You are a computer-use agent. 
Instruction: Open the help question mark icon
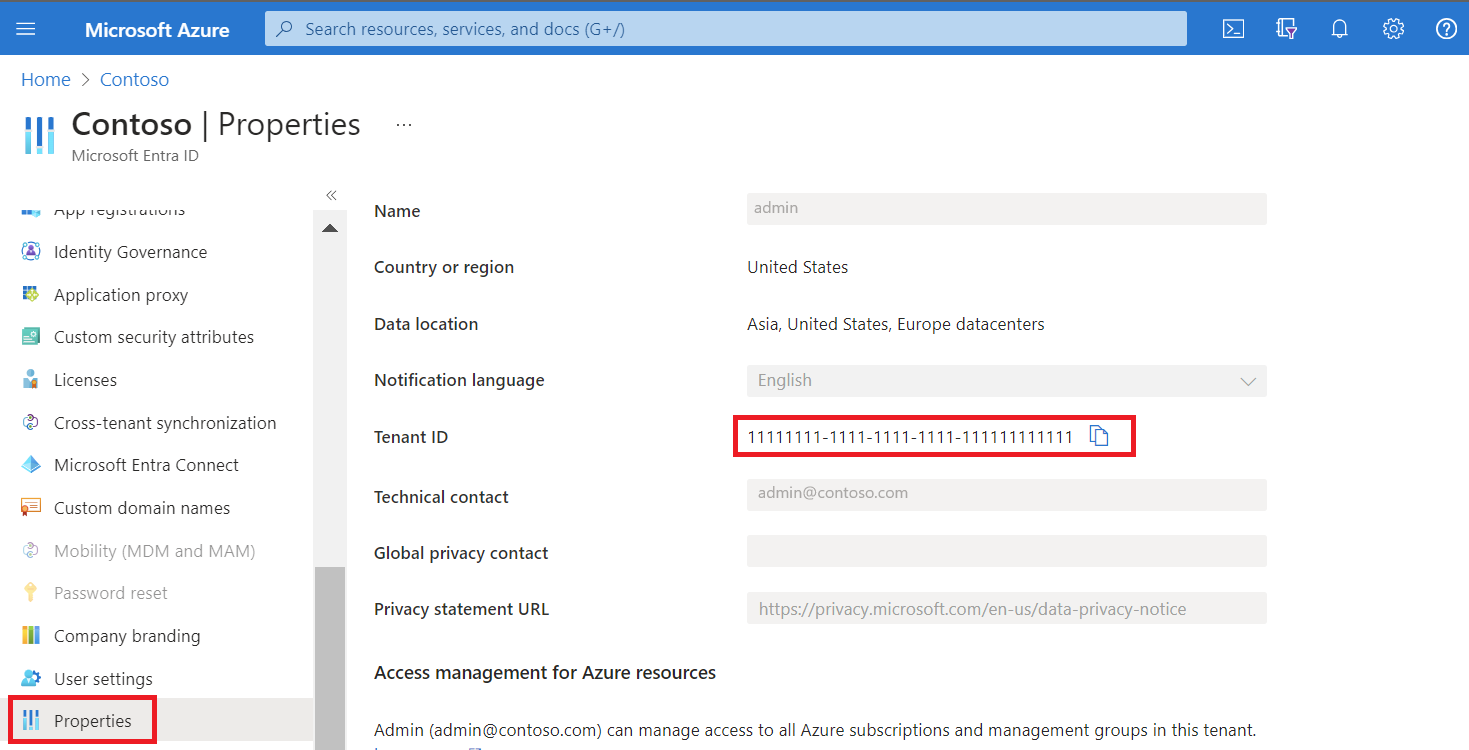(1446, 29)
